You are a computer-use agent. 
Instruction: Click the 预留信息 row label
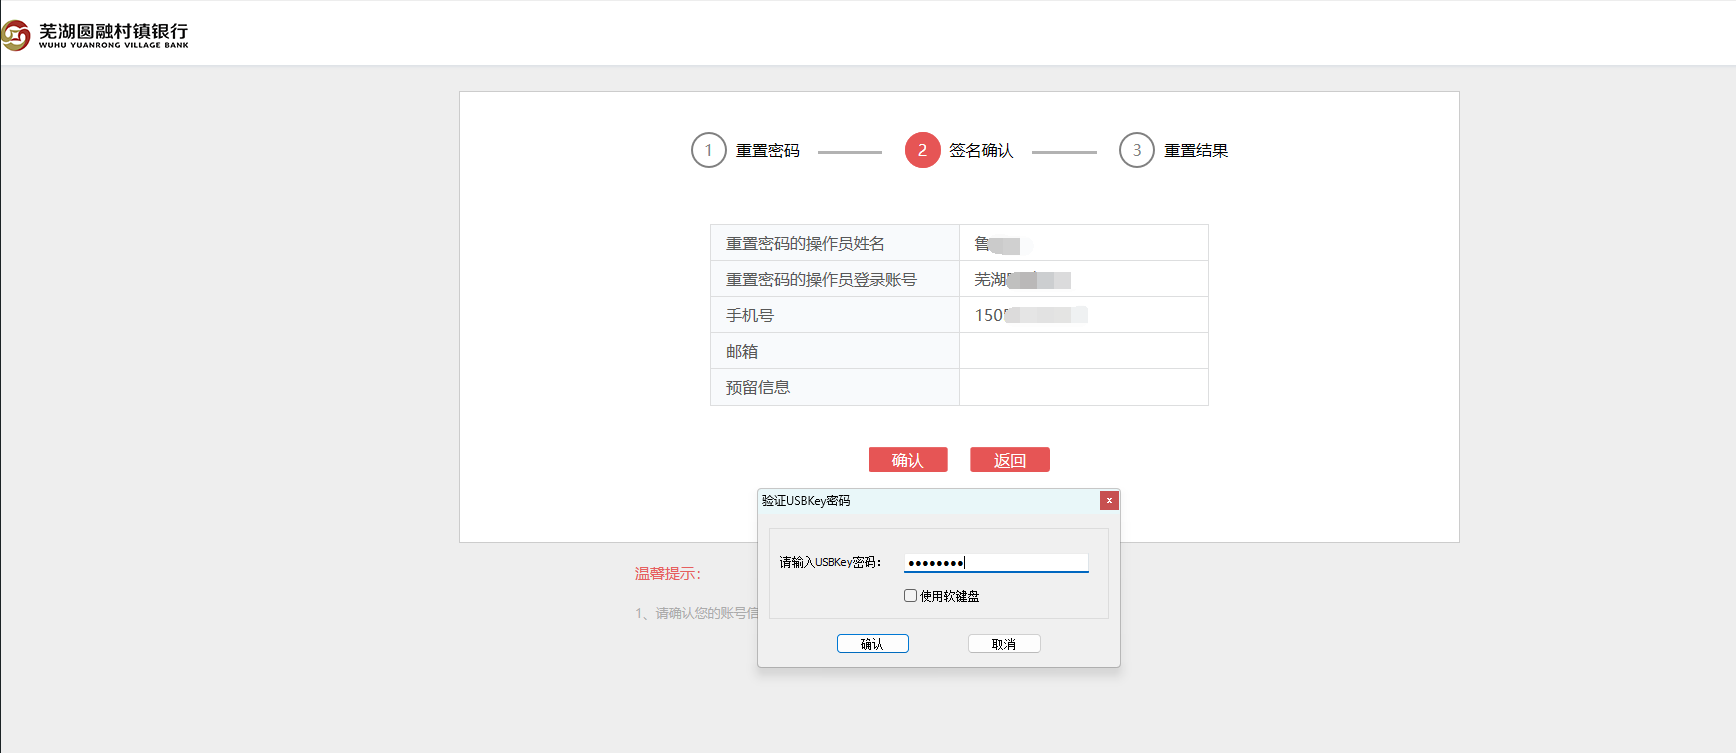758,387
